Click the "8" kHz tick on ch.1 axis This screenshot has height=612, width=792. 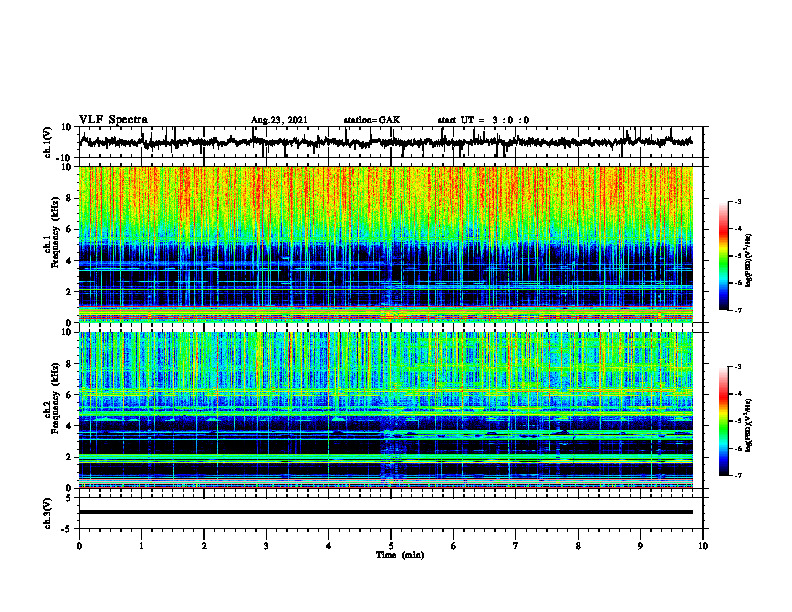[x=70, y=198]
